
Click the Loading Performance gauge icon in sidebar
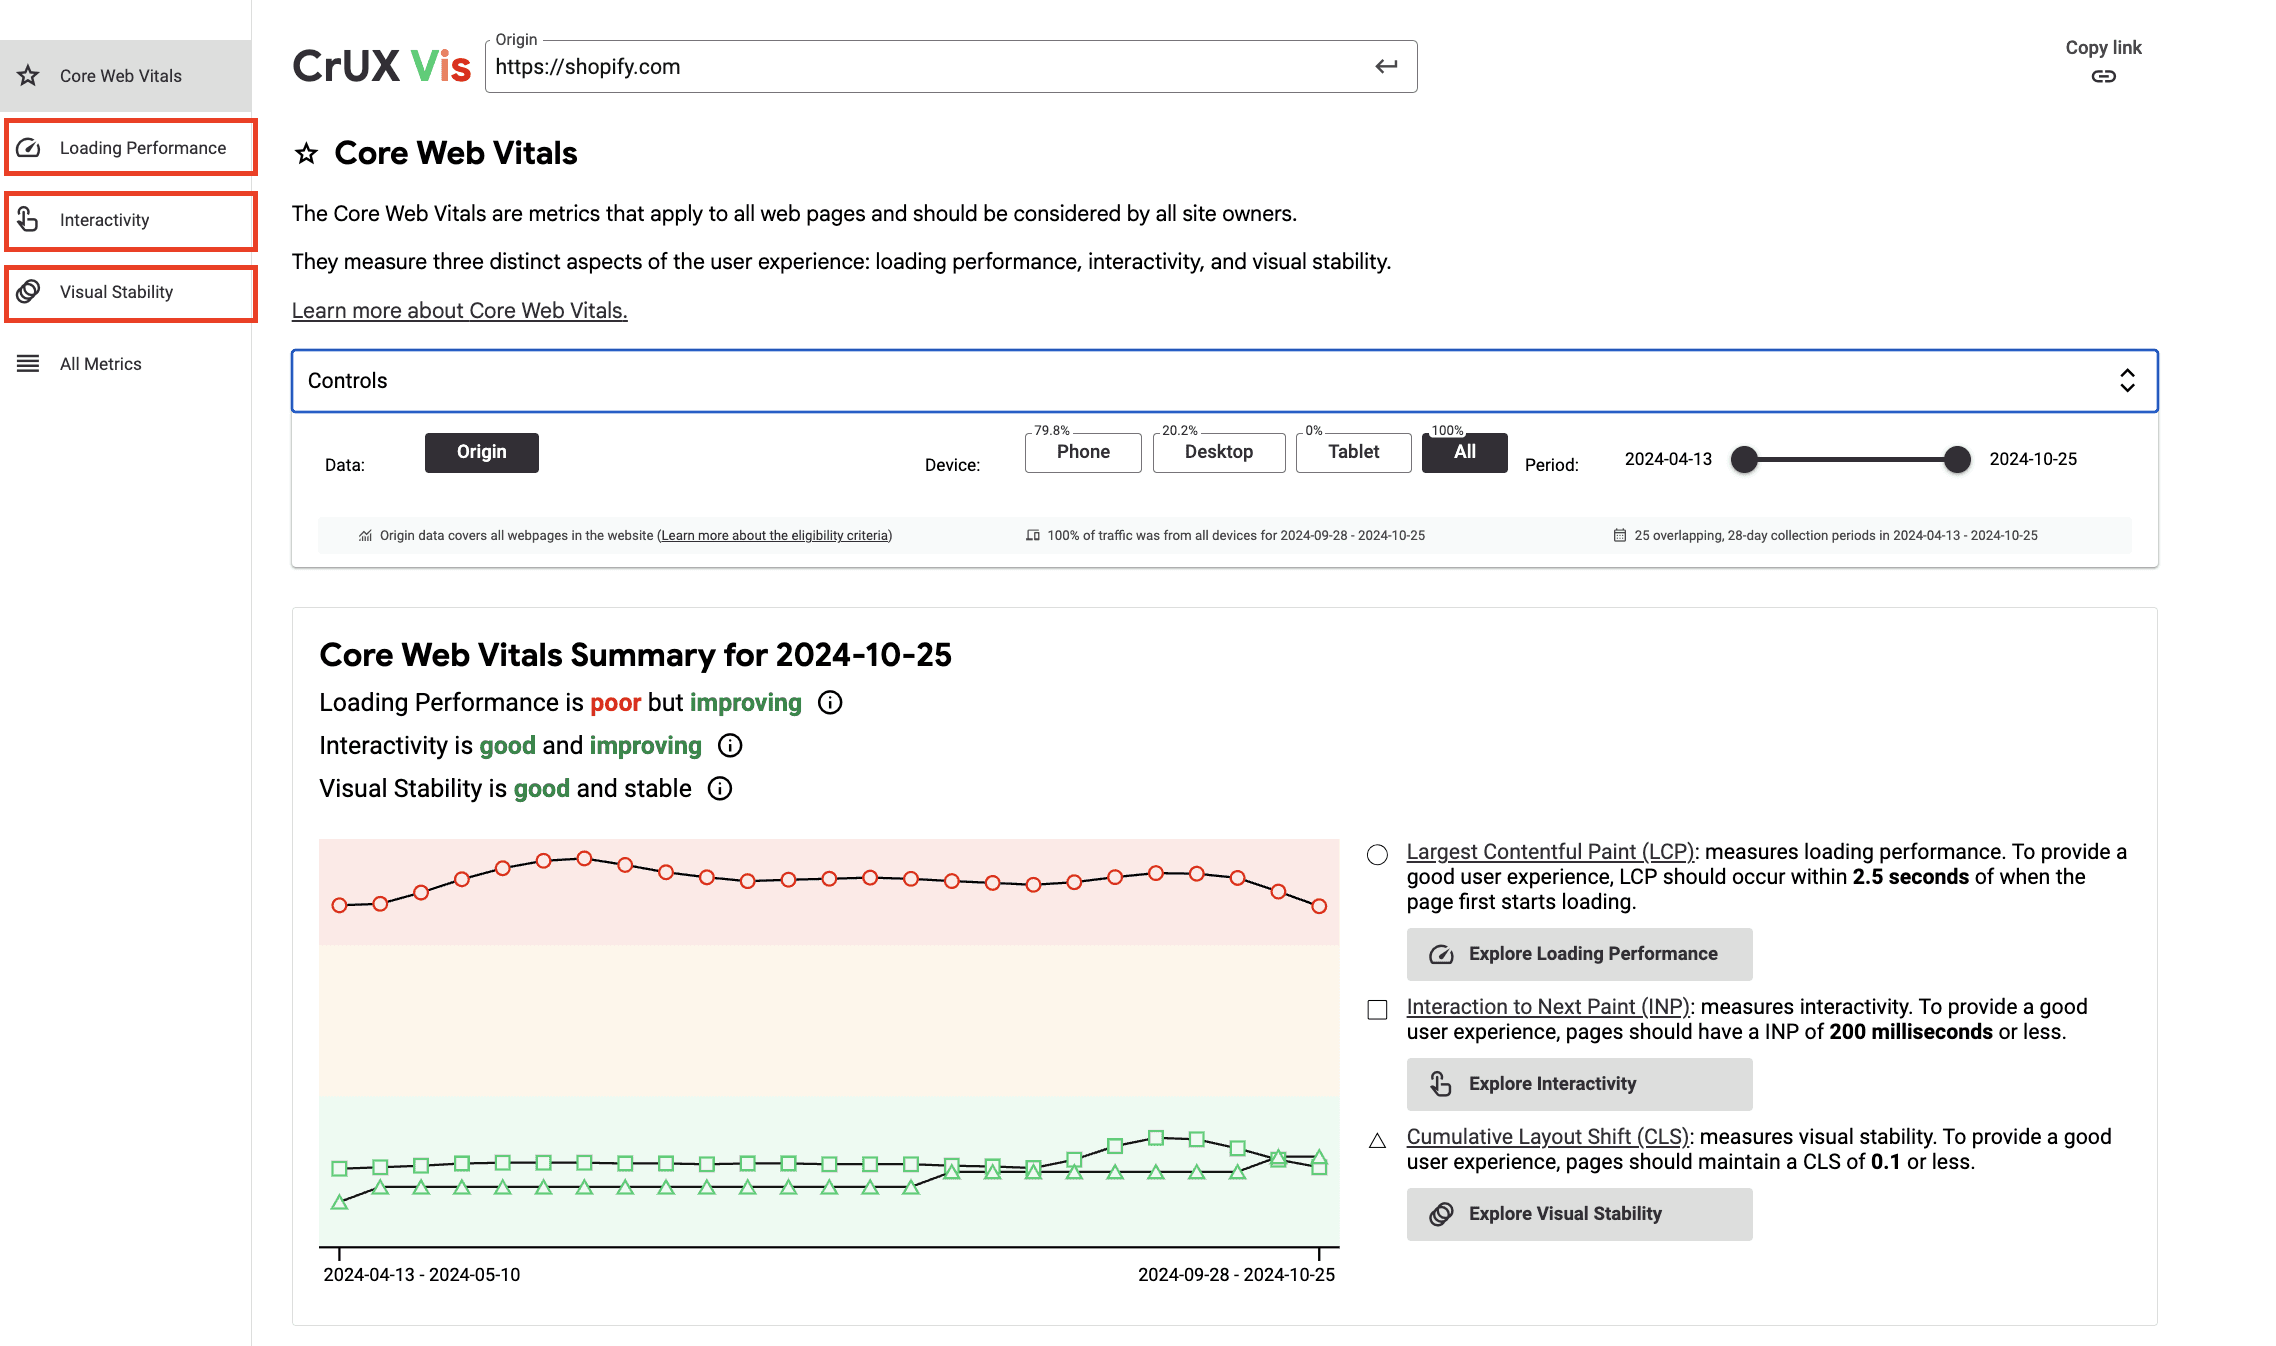pyautogui.click(x=29, y=148)
